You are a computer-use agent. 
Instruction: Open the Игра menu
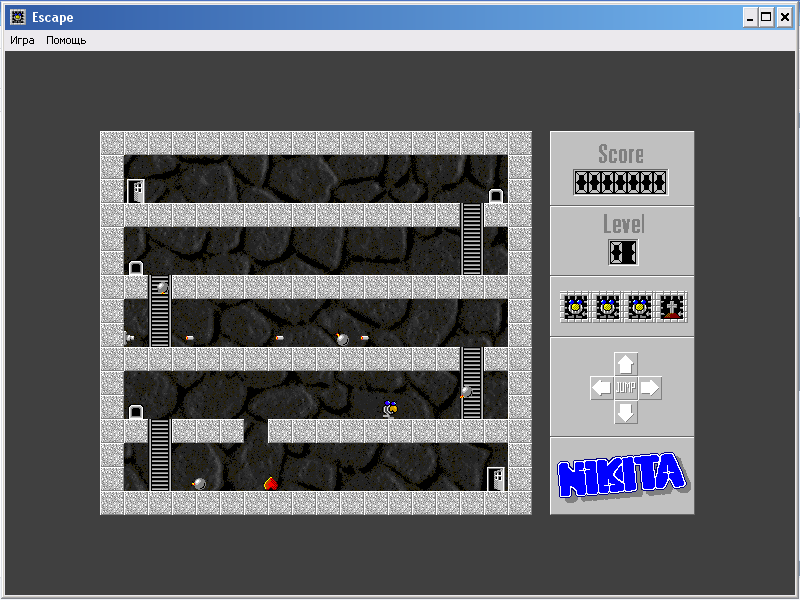coord(22,40)
